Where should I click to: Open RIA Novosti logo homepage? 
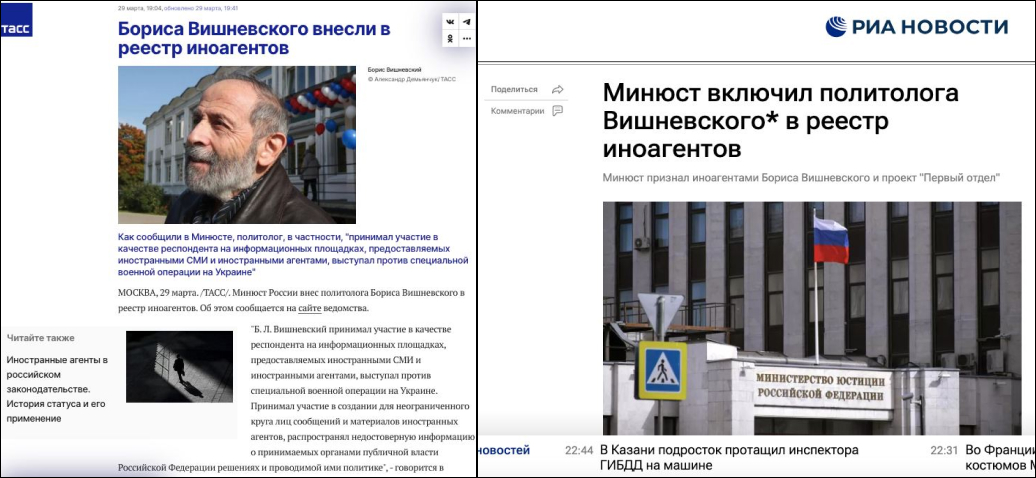tap(916, 27)
